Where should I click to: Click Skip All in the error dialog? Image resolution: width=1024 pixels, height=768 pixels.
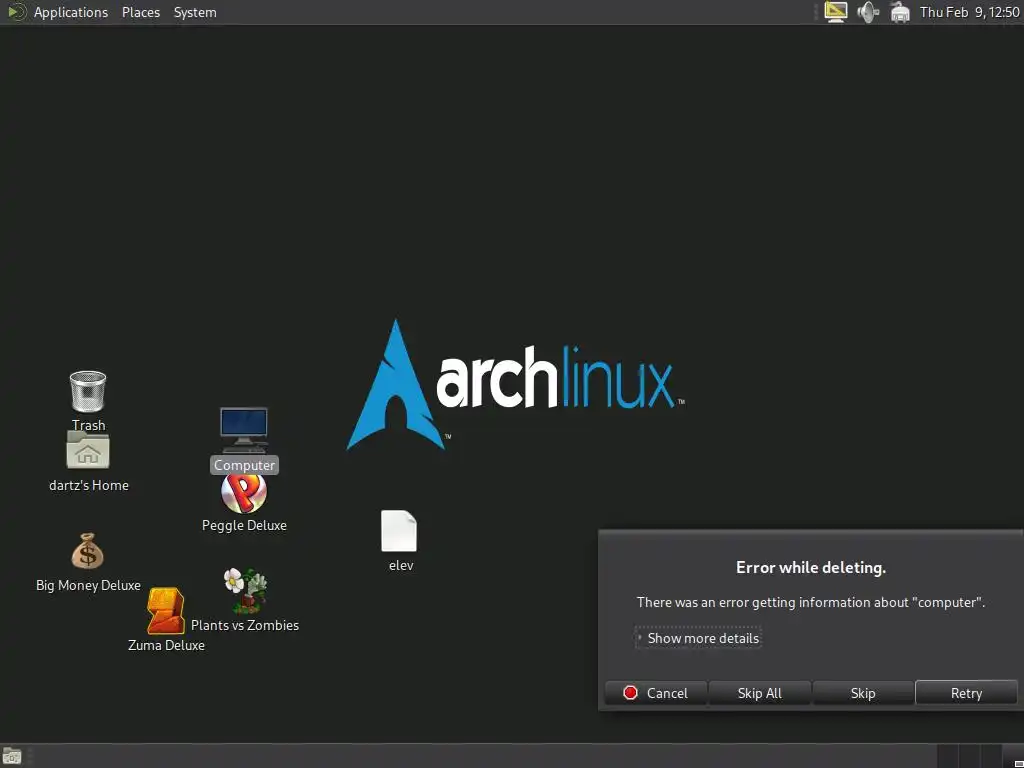point(760,693)
